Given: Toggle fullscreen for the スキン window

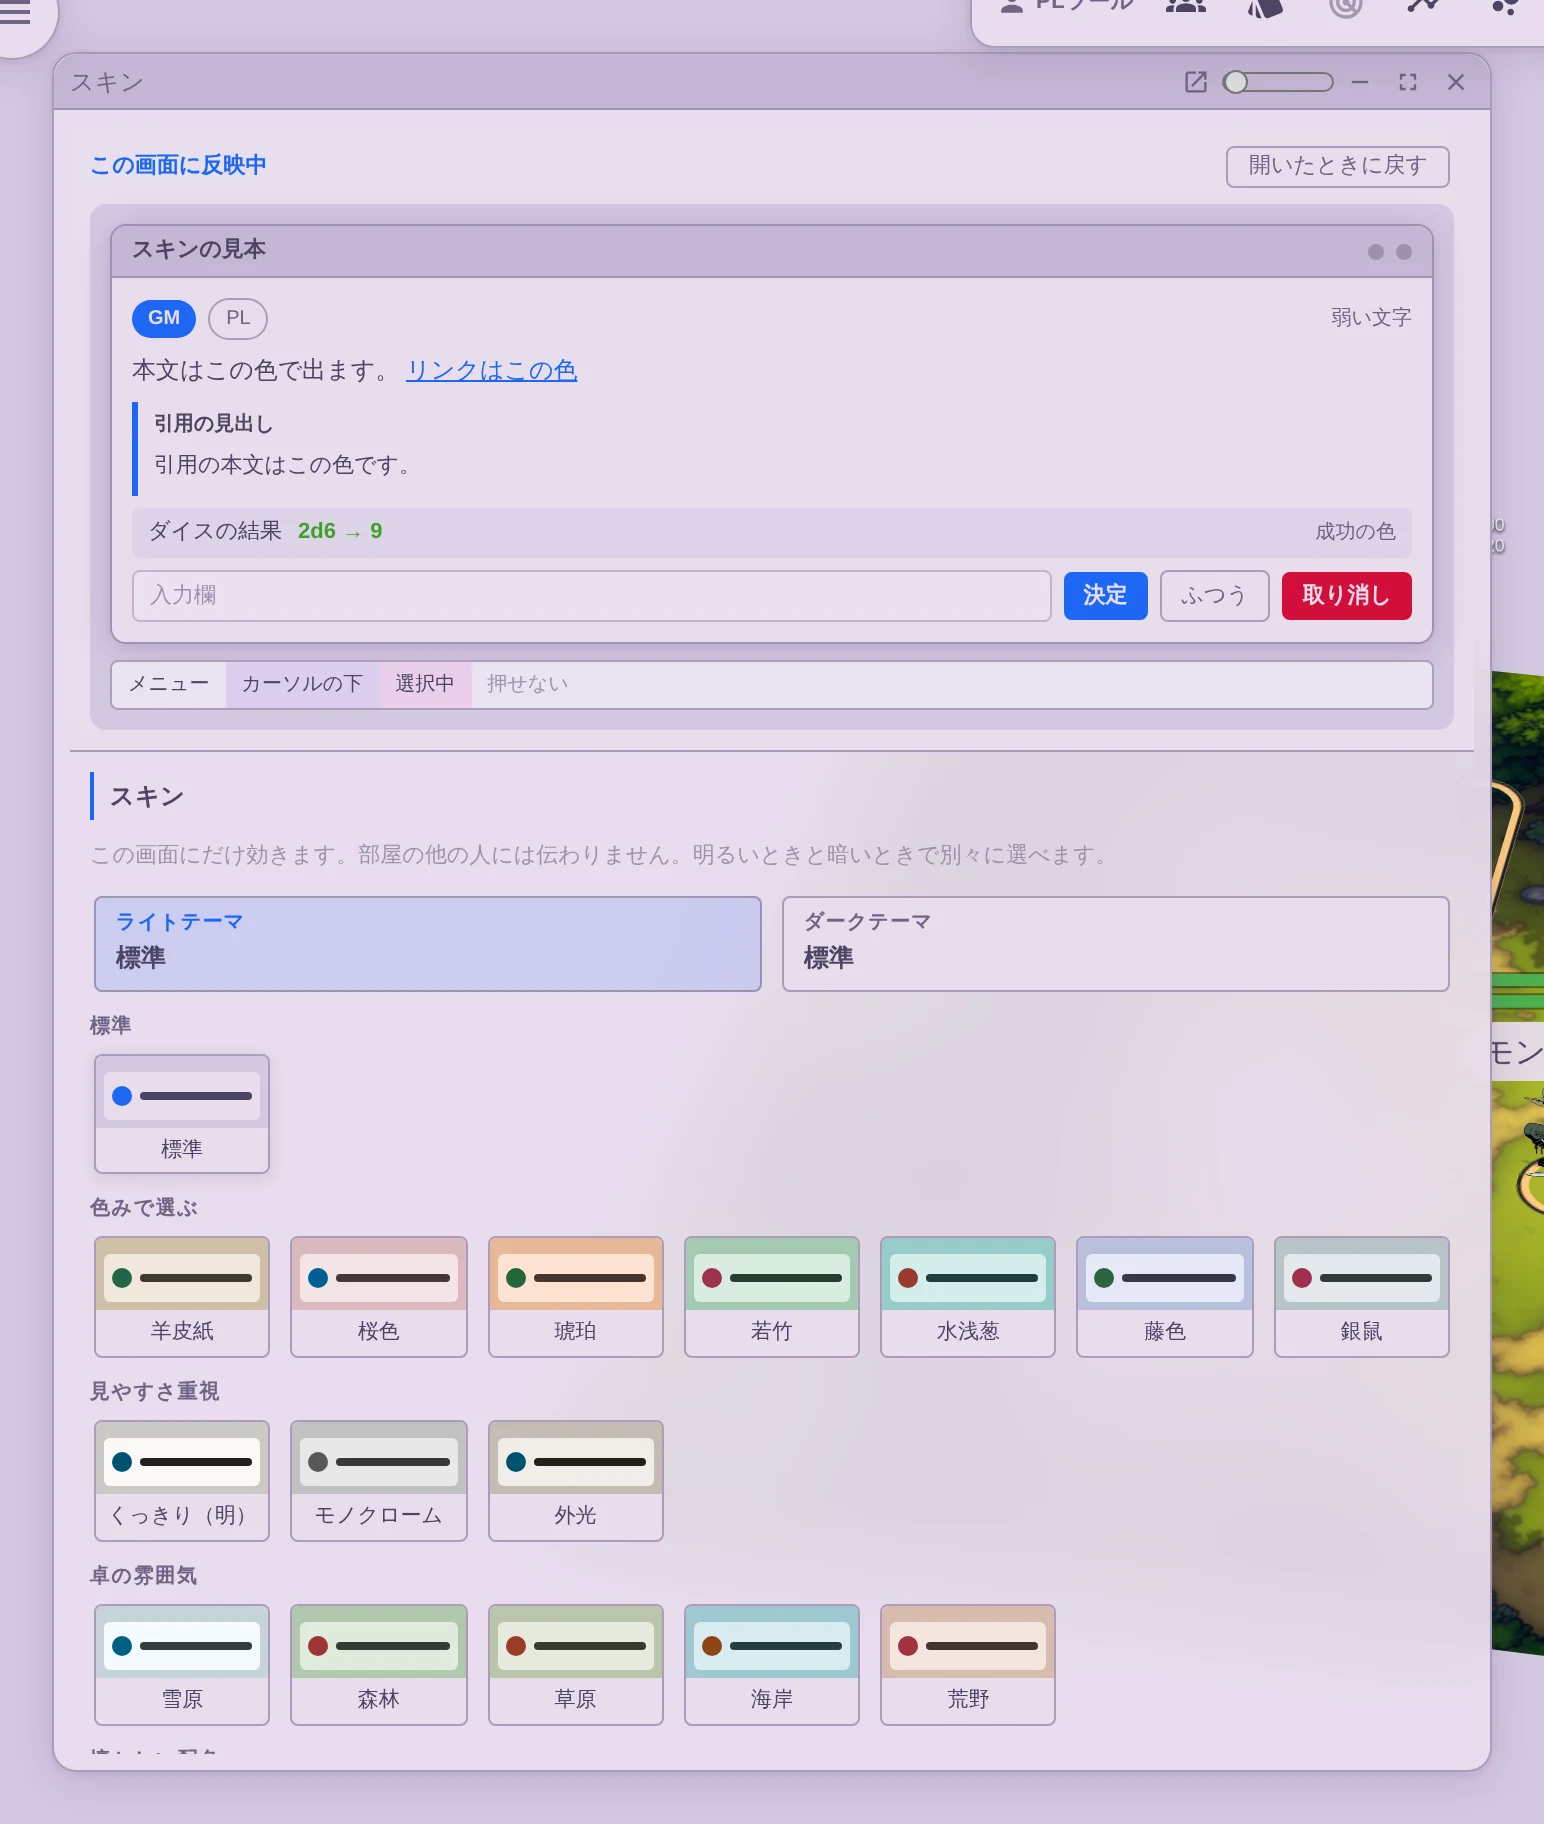Looking at the screenshot, I should [x=1408, y=82].
